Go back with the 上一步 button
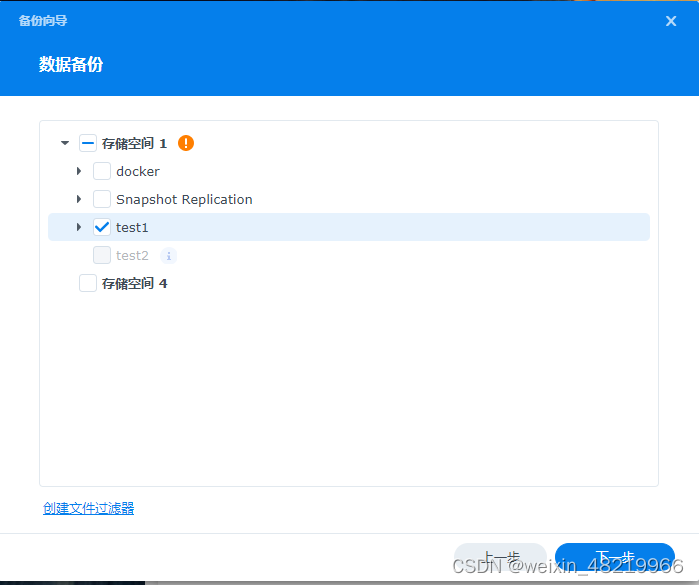The width and height of the screenshot is (699, 585). point(500,558)
